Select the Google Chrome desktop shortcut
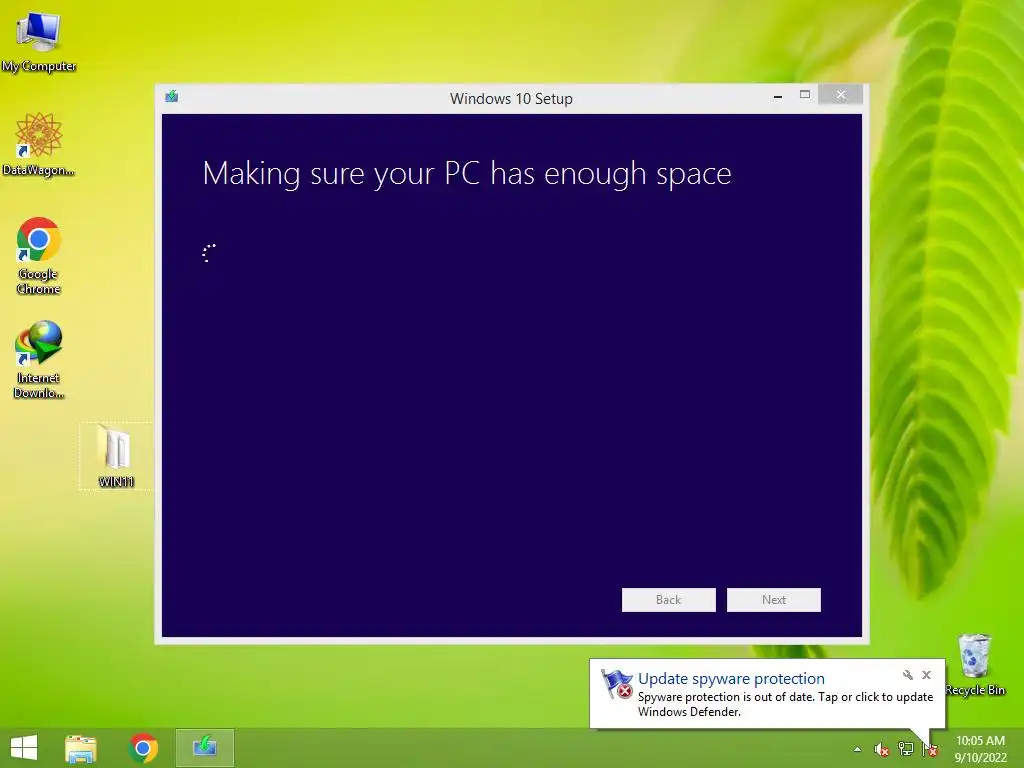 (39, 256)
